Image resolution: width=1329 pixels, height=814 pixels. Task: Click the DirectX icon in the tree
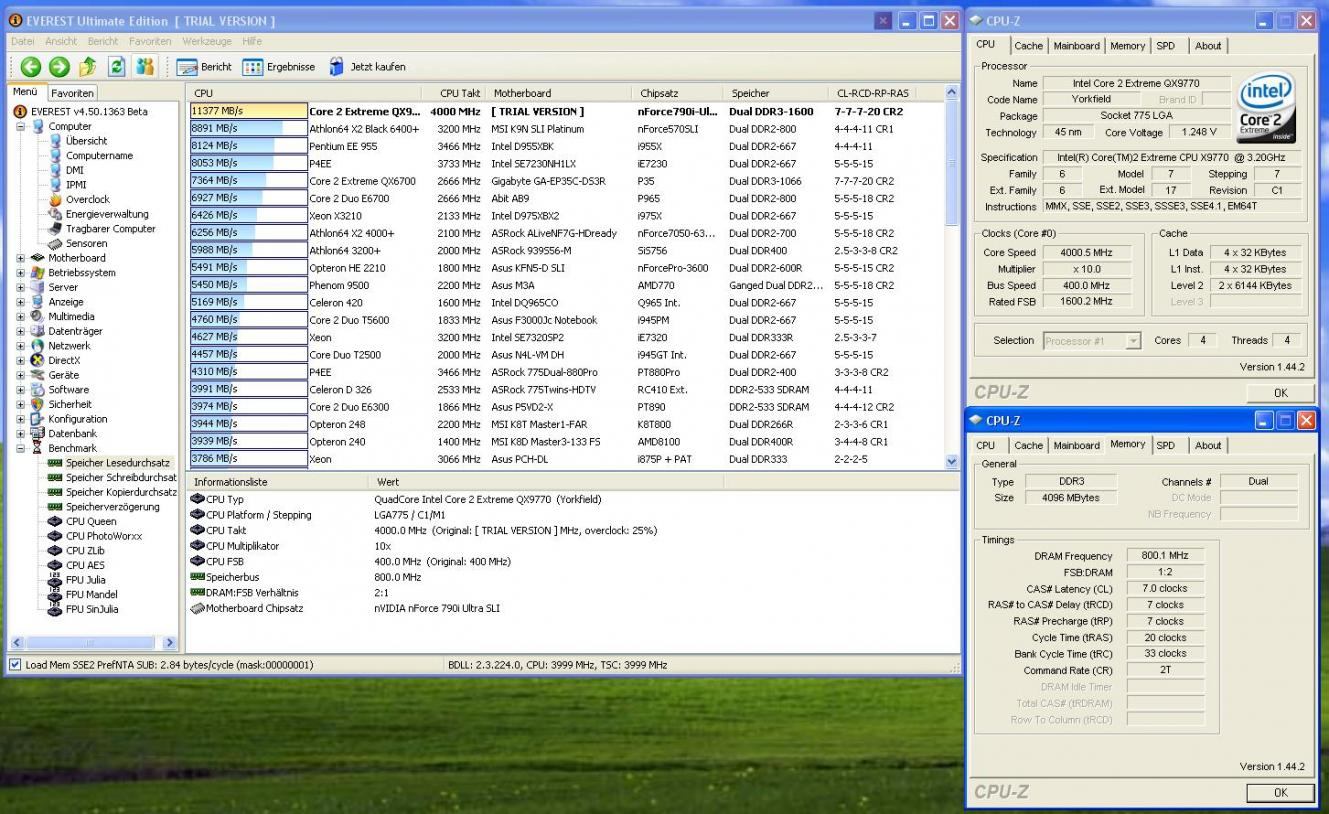click(38, 360)
